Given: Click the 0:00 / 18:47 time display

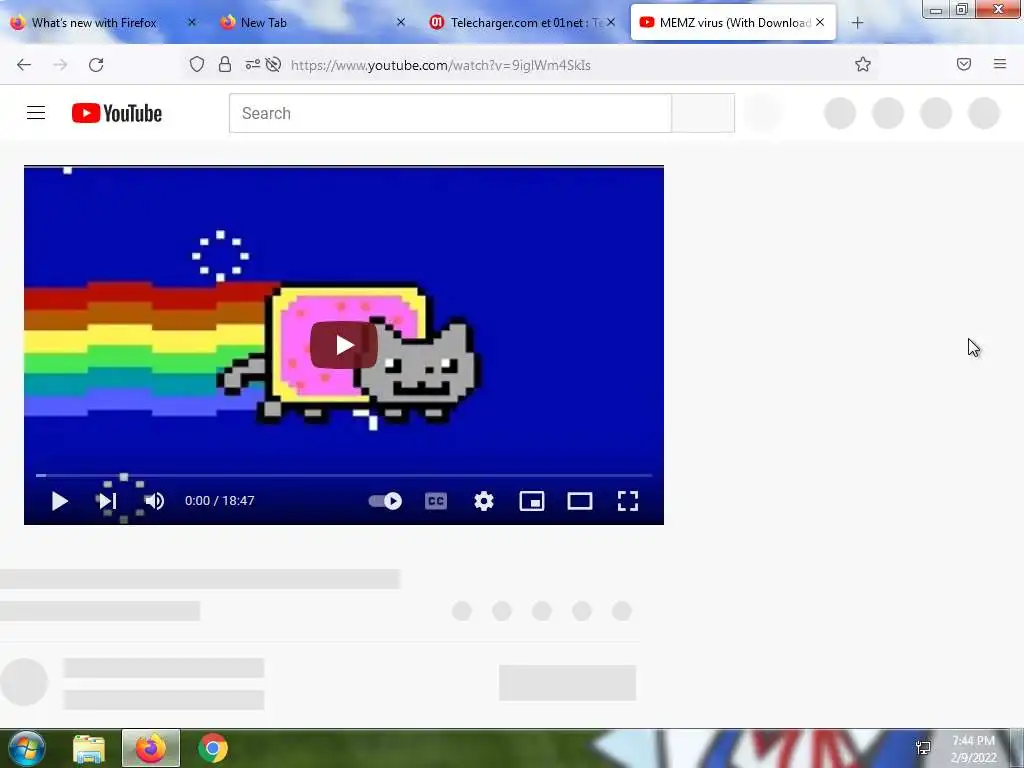Looking at the screenshot, I should coord(219,501).
